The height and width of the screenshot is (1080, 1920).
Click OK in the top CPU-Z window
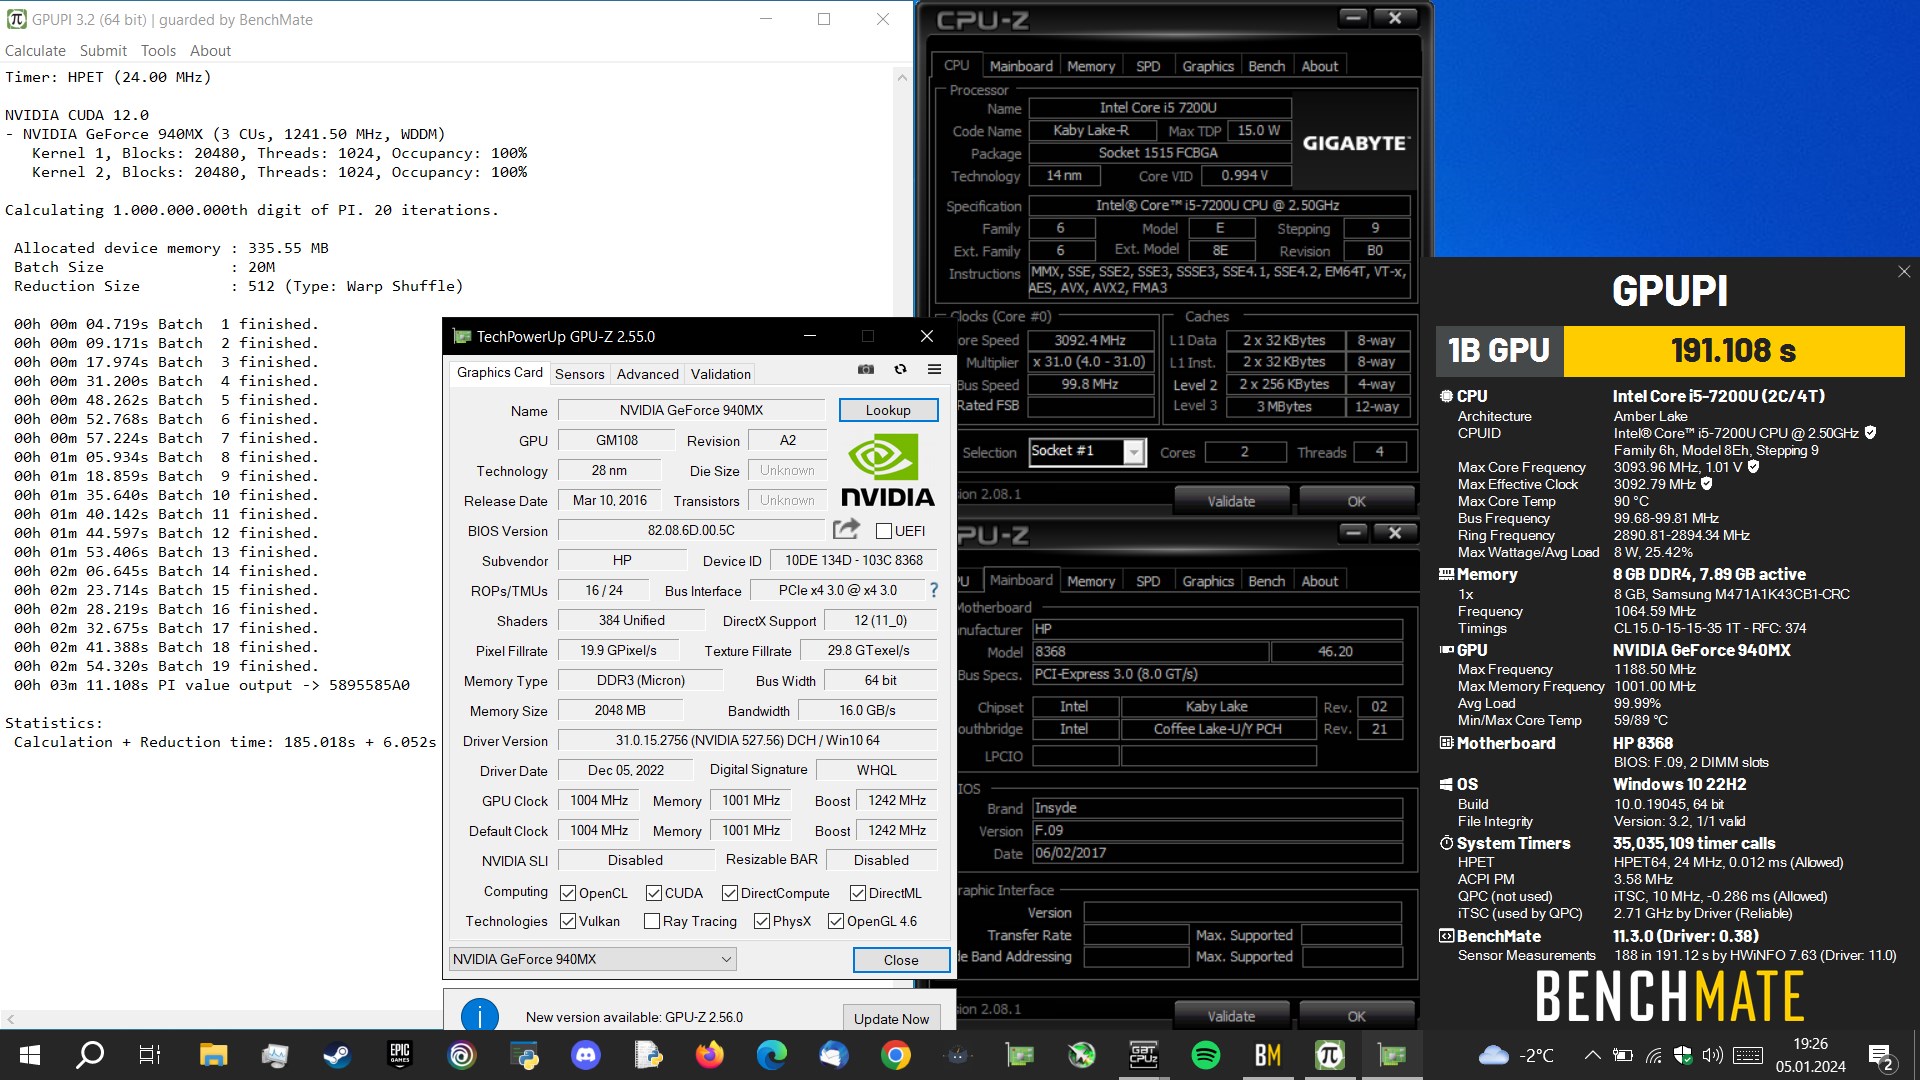(x=1356, y=501)
